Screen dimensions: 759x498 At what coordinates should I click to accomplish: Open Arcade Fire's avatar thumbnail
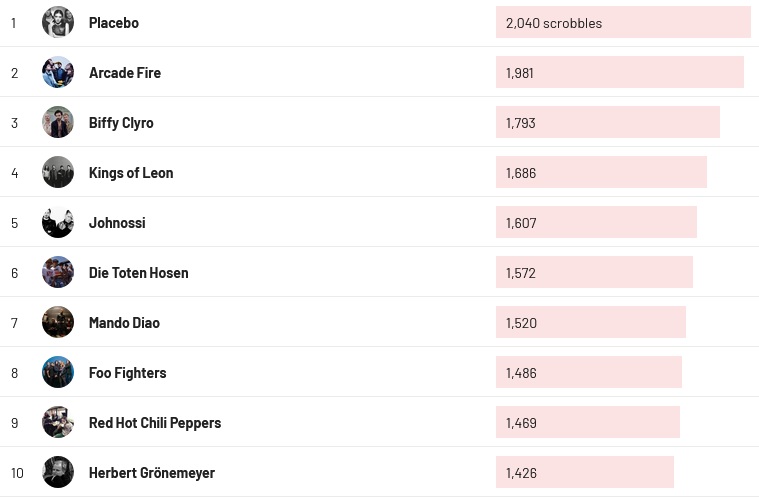click(58, 72)
